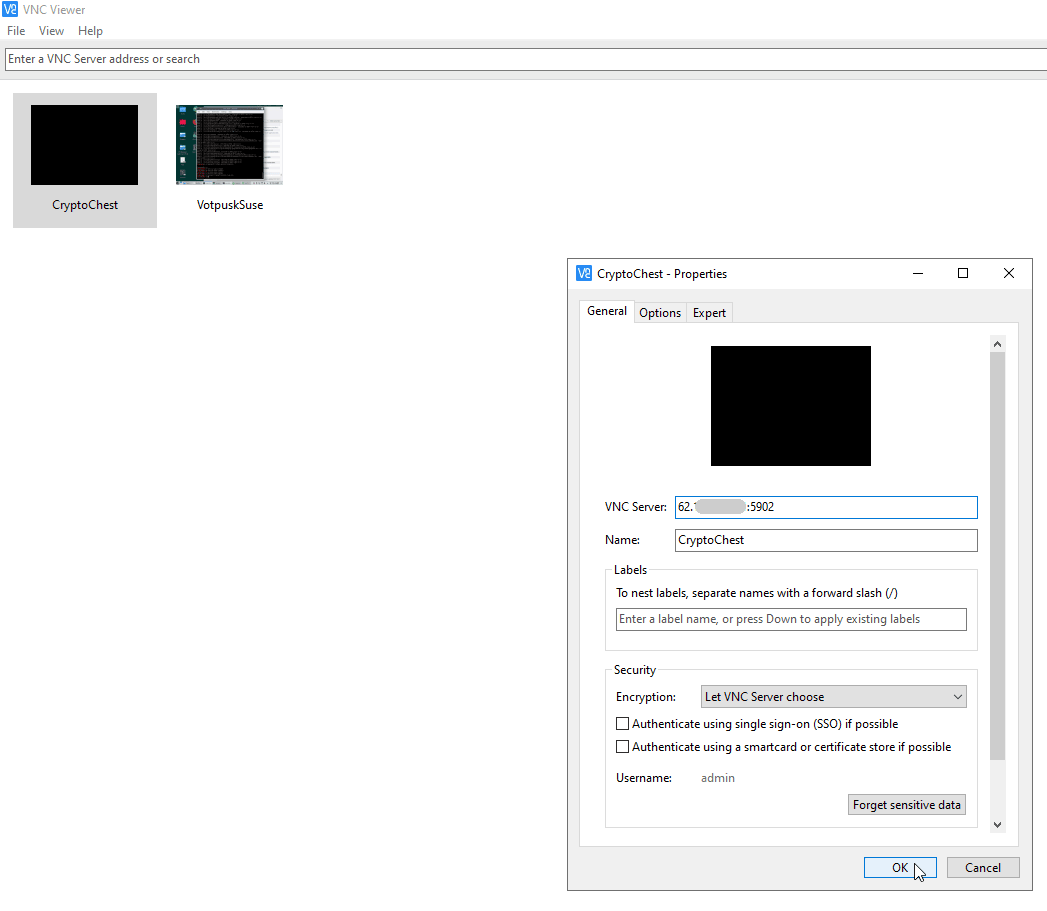The image size is (1047, 911).
Task: Click the VNC Server address search bar
Action: click(x=526, y=59)
